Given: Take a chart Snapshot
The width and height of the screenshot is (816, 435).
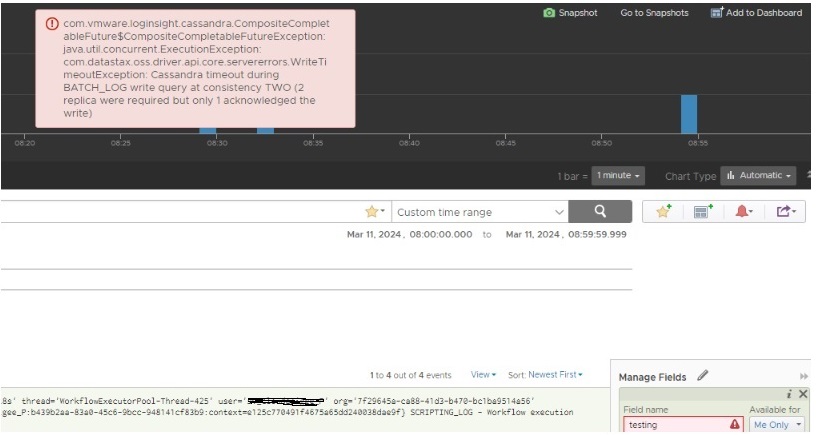Looking at the screenshot, I should [570, 13].
